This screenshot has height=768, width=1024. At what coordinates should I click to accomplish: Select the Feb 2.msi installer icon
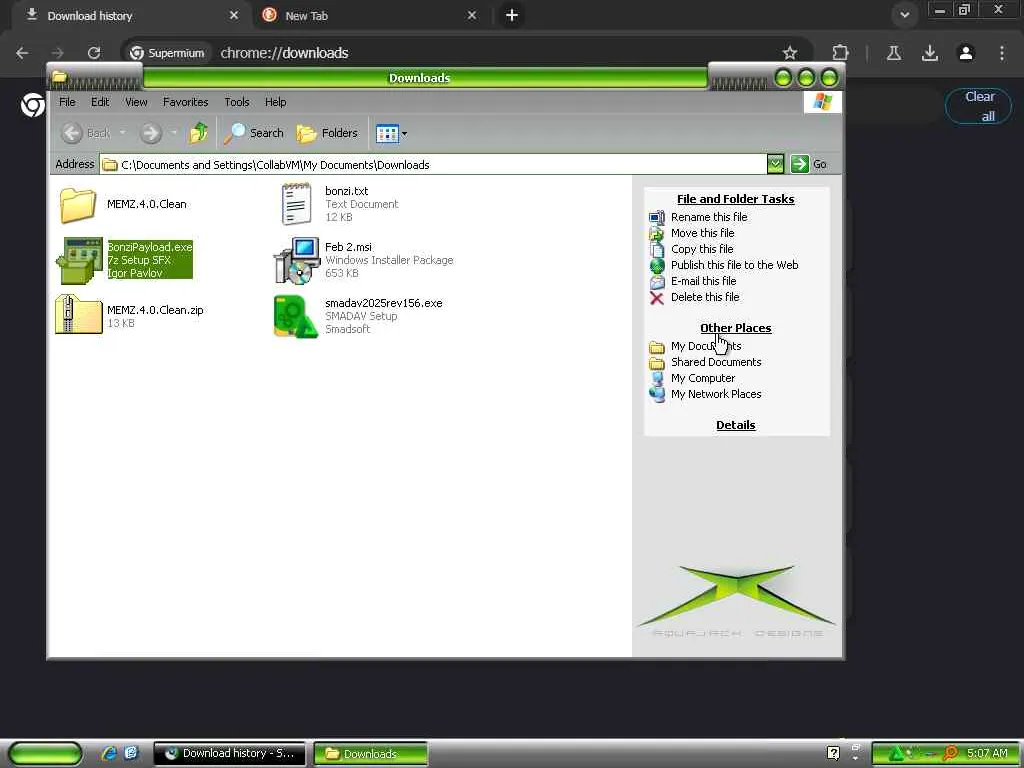click(296, 261)
